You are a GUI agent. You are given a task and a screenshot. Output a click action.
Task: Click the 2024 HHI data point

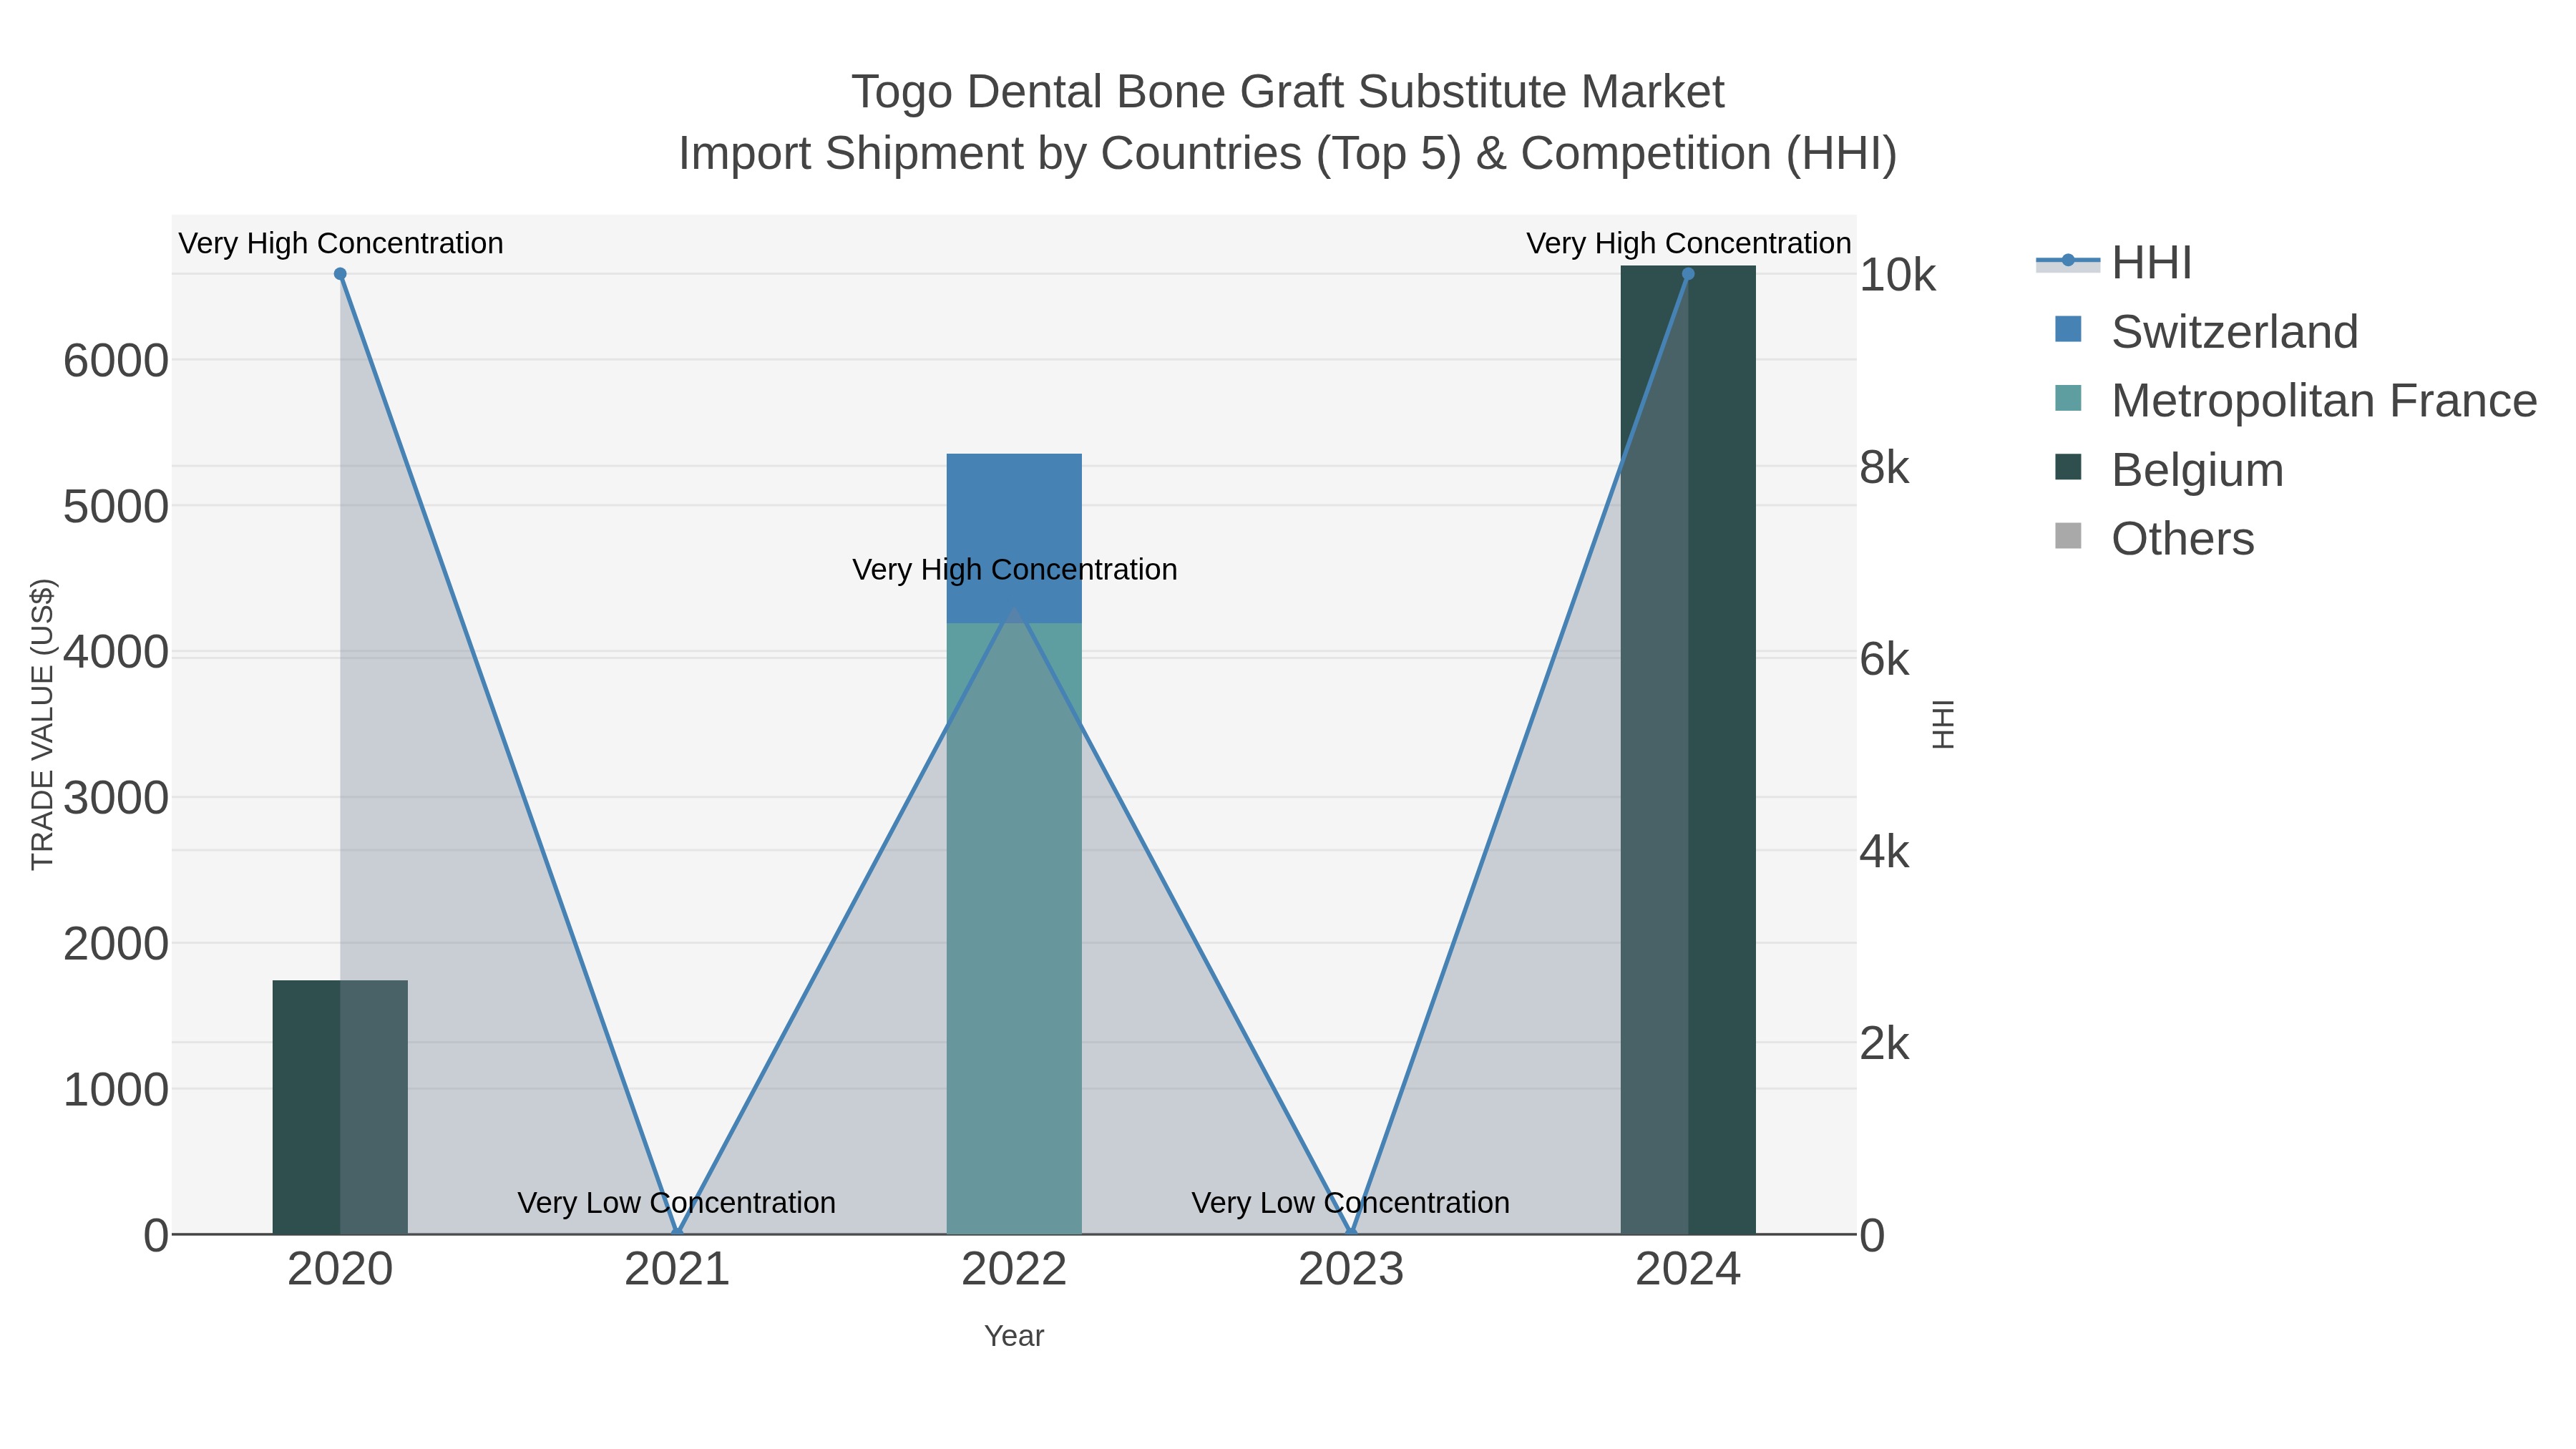1688,274
